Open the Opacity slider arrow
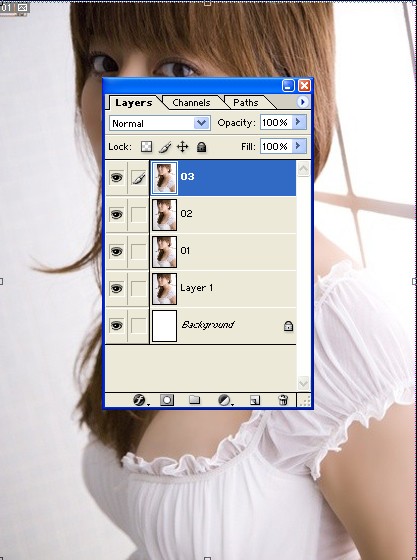This screenshot has height=560, width=417. point(299,122)
